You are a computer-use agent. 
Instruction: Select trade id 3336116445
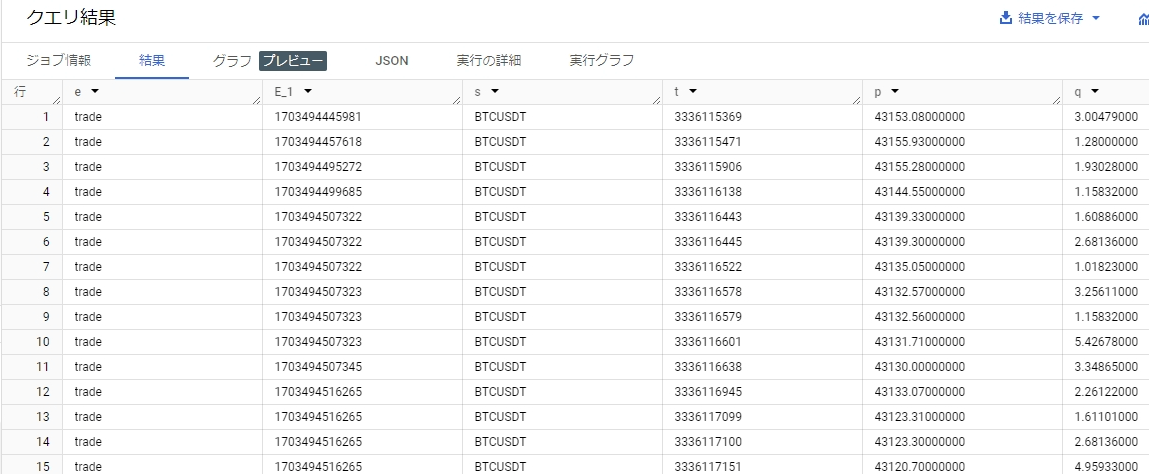coord(708,241)
